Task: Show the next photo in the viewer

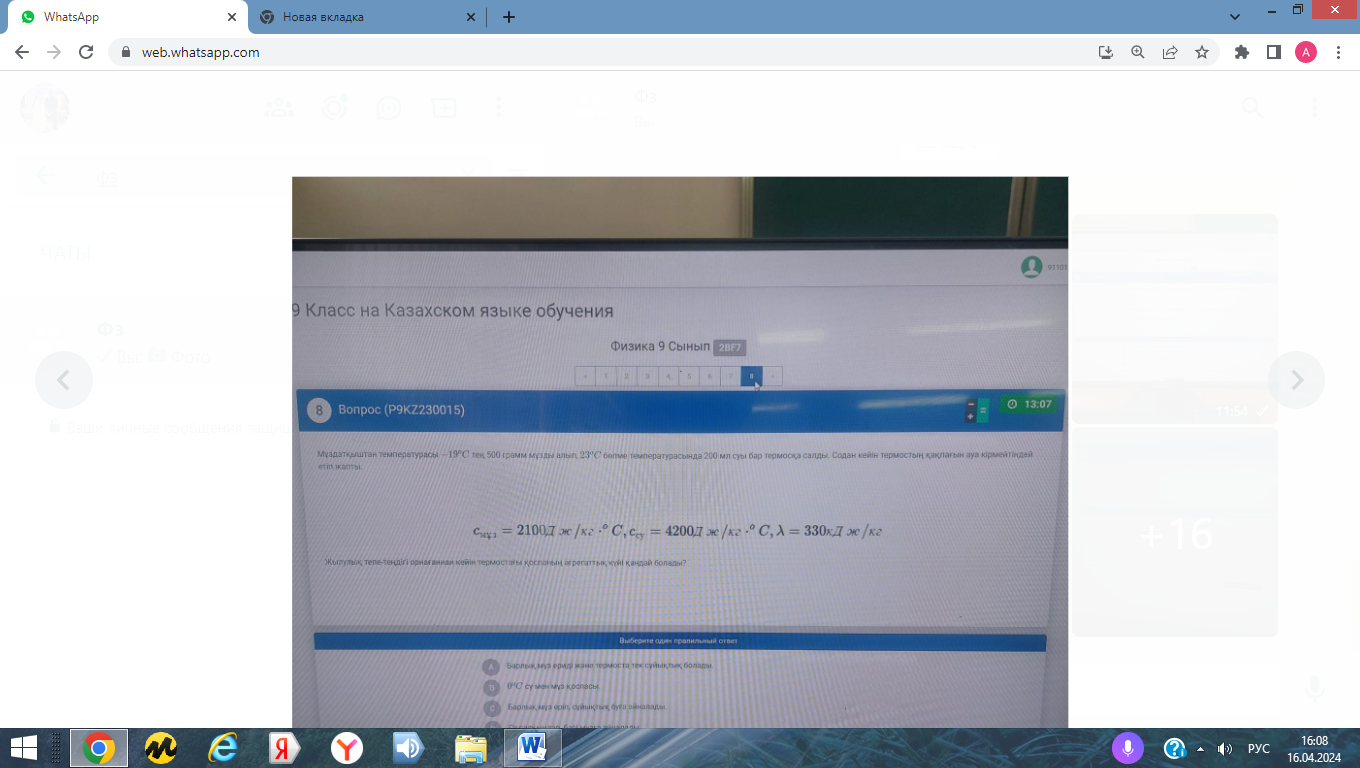Action: [x=1296, y=380]
